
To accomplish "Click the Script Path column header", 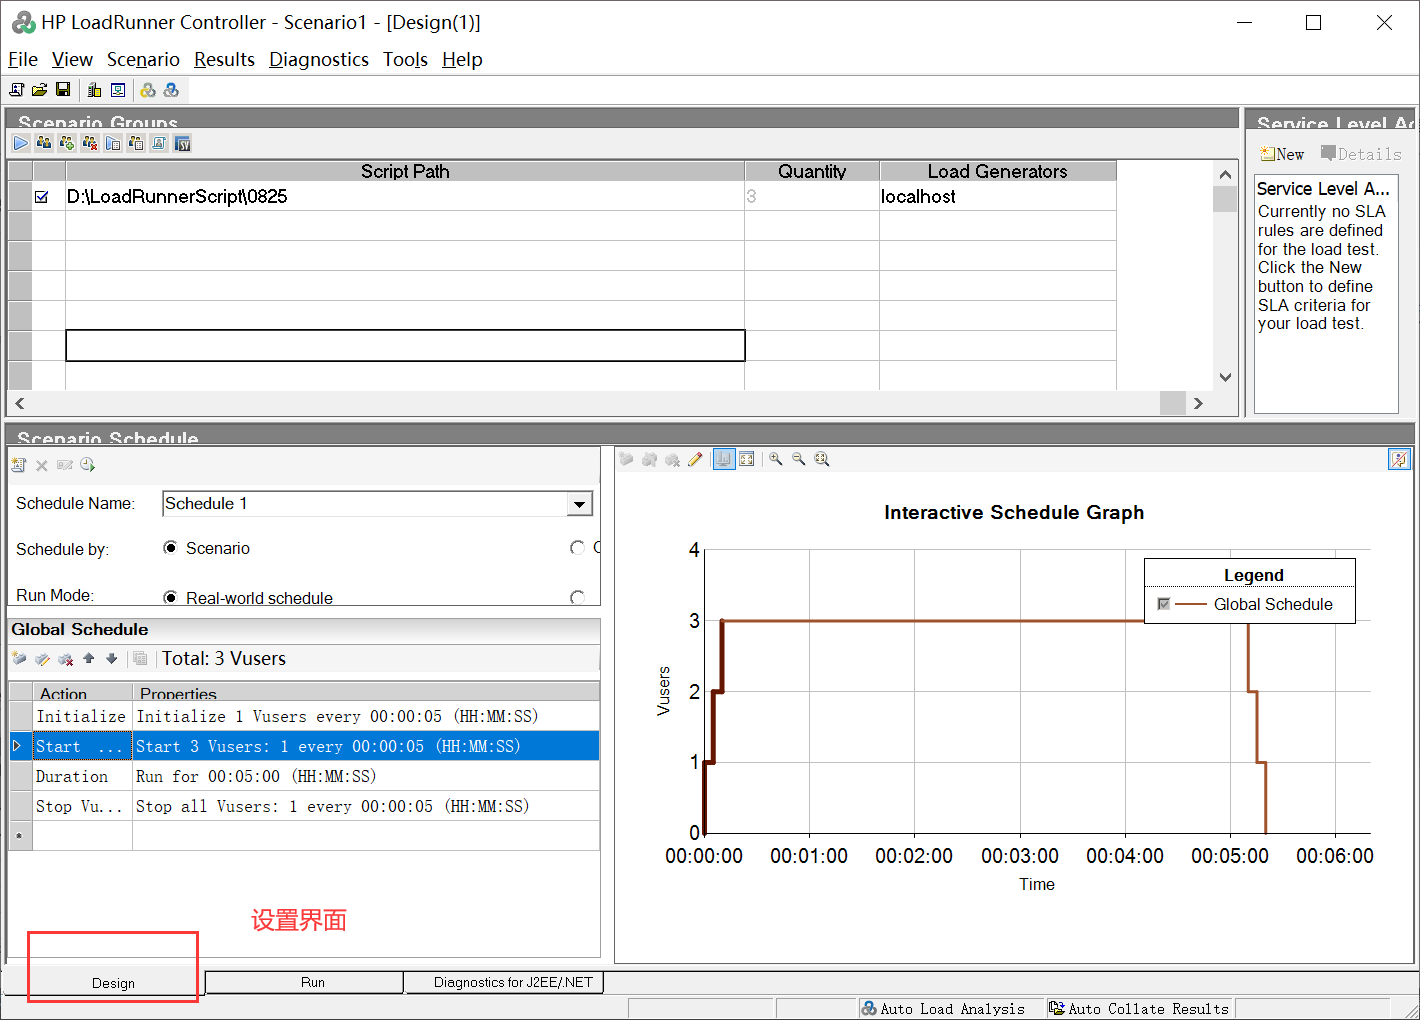I will 405,171.
